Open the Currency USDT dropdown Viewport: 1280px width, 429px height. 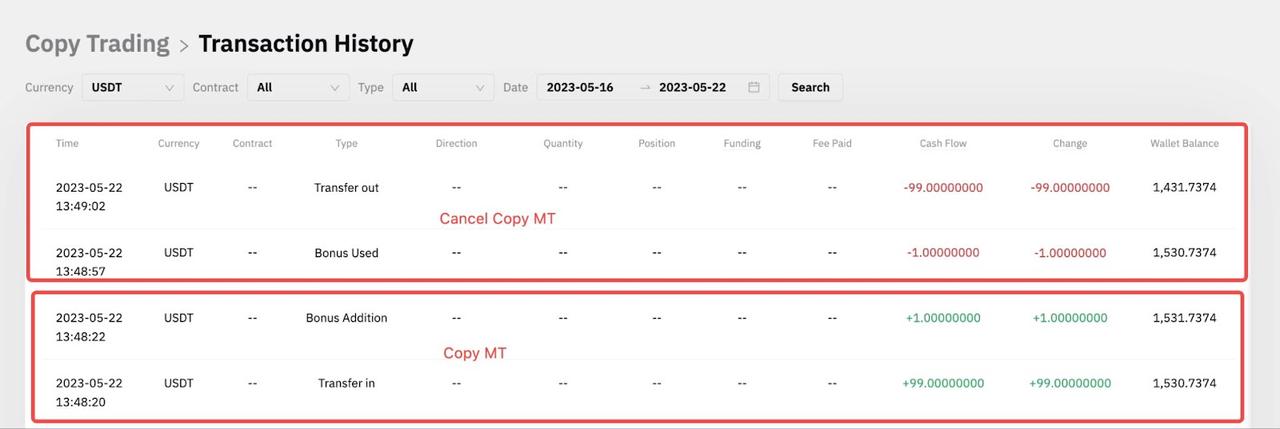point(132,87)
